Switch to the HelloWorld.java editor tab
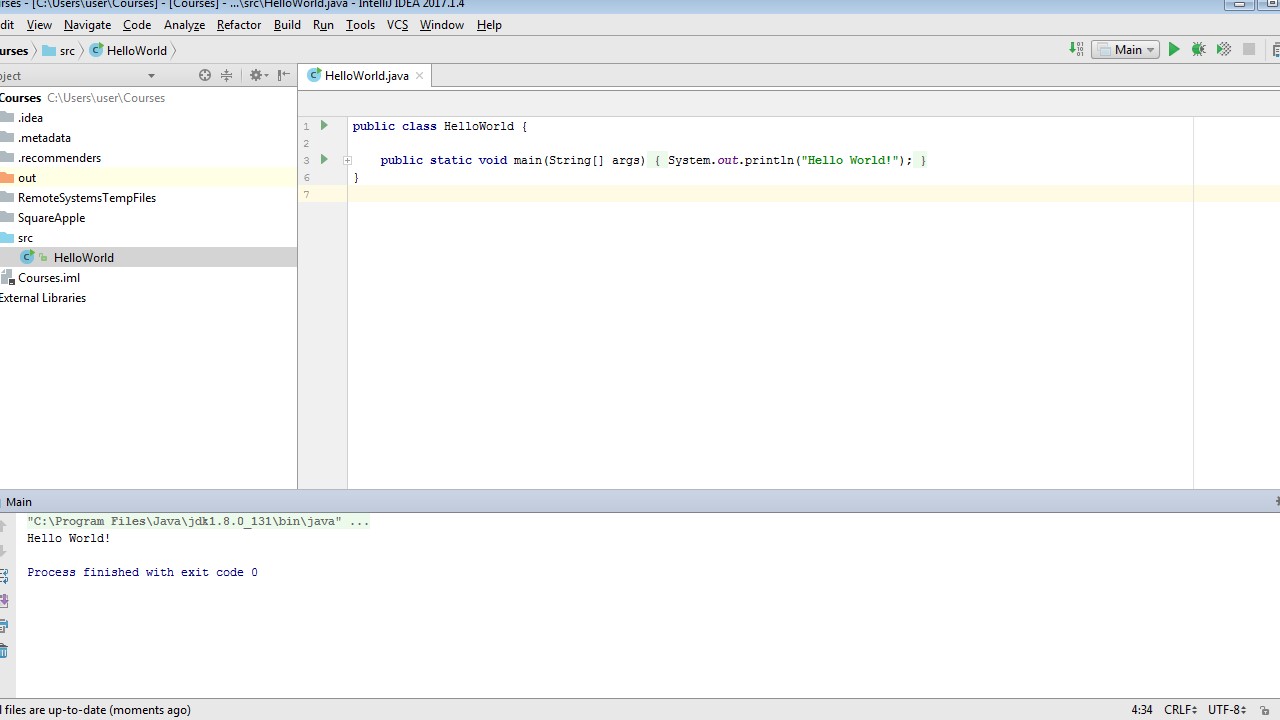Viewport: 1280px width, 720px height. 365,76
